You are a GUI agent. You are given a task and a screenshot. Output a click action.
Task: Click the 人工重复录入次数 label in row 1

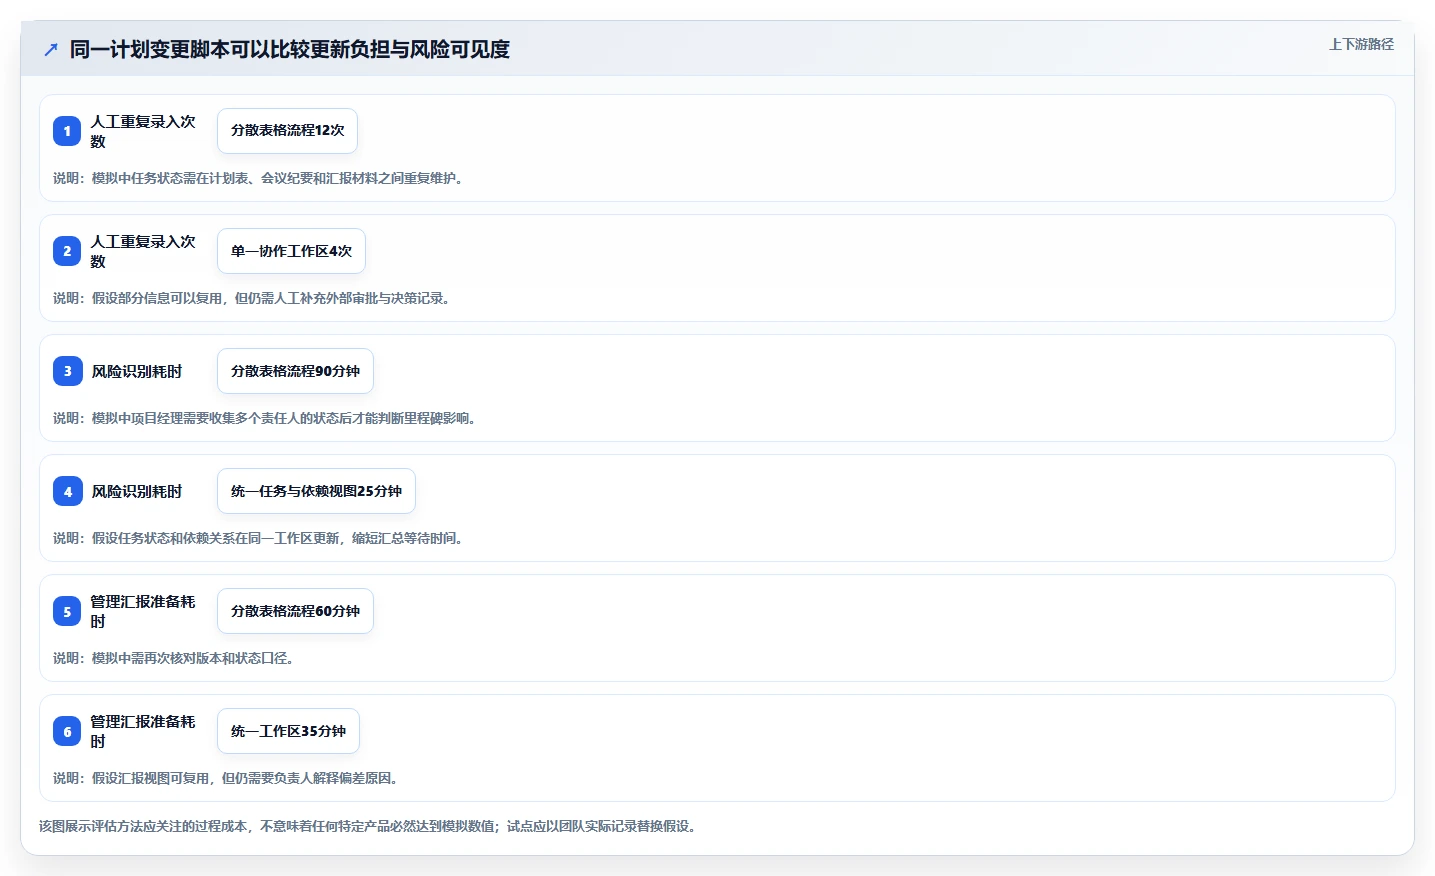143,131
